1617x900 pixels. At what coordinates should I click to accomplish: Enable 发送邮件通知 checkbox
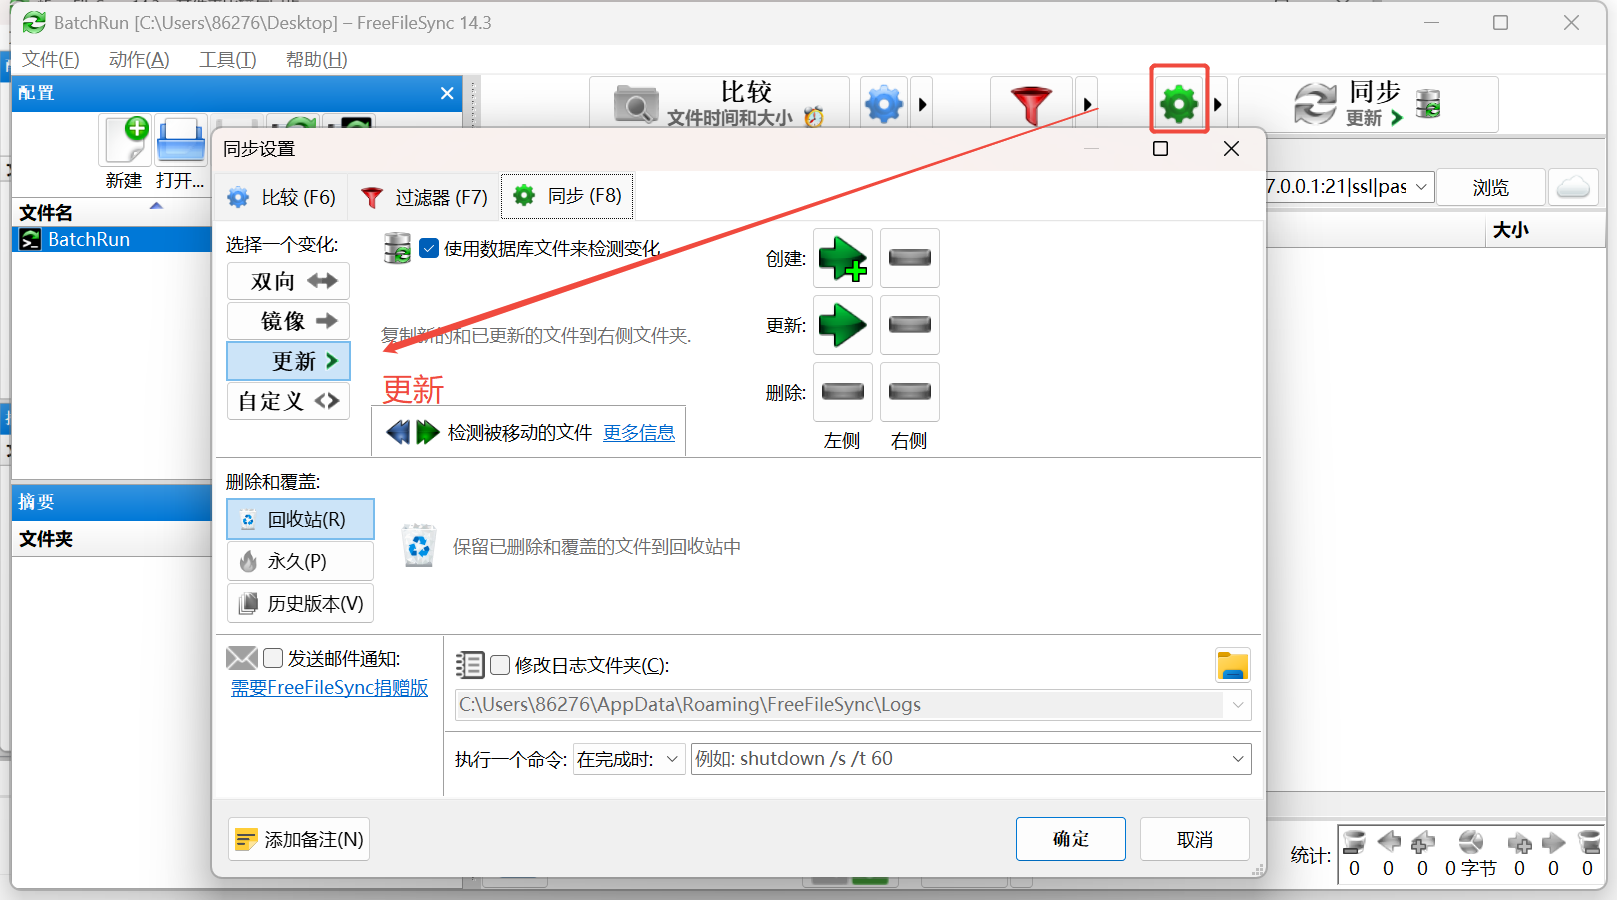point(273,658)
